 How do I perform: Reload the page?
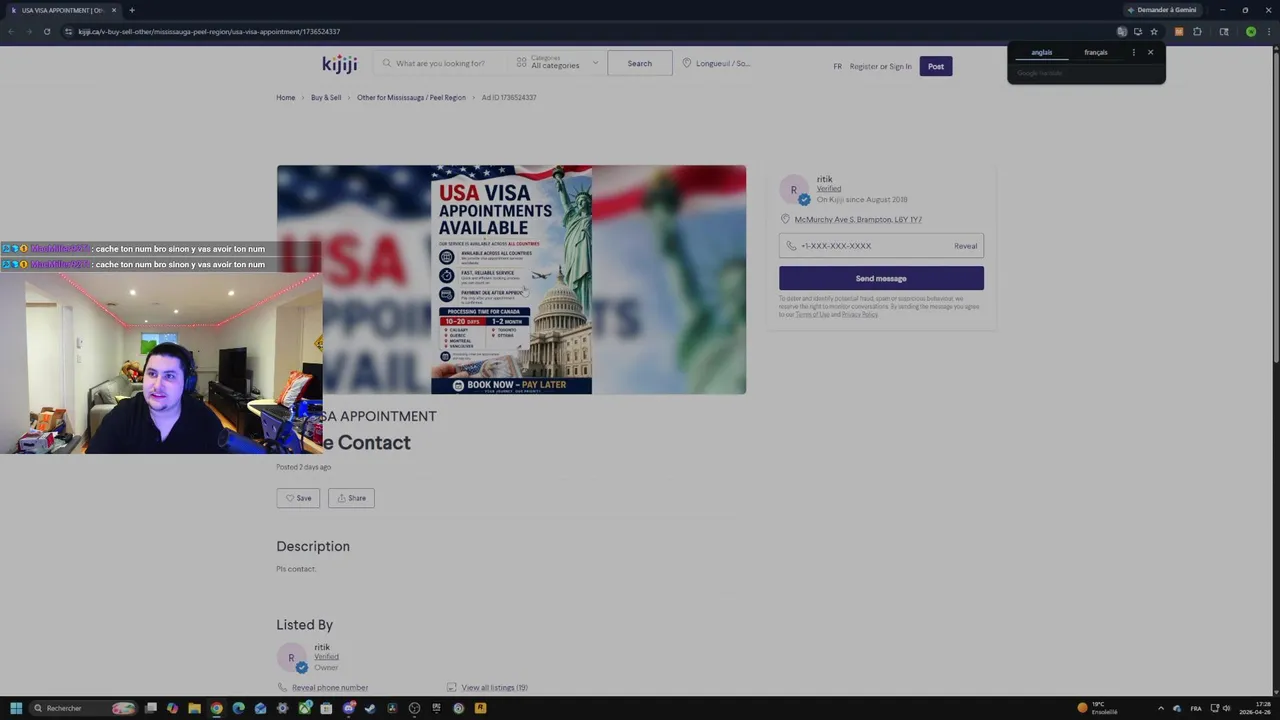tap(46, 31)
